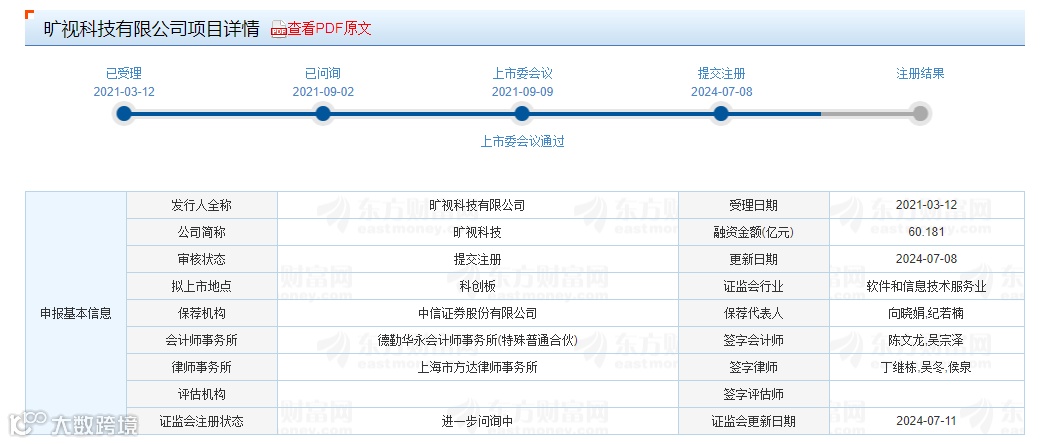
Task: Click the 审核状态 label cell
Action: point(202,259)
